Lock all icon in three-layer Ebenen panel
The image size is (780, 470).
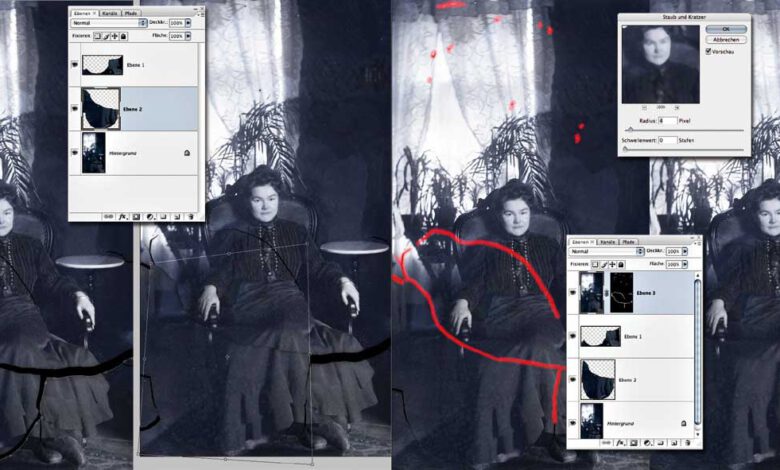point(123,36)
